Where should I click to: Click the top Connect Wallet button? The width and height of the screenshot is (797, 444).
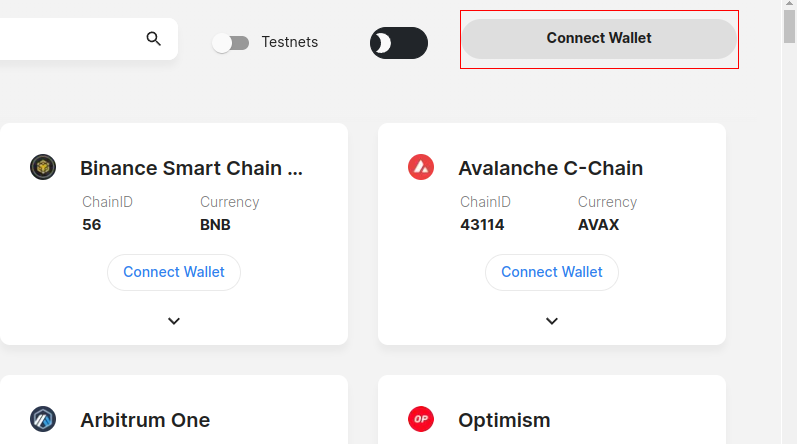pyautogui.click(x=598, y=38)
